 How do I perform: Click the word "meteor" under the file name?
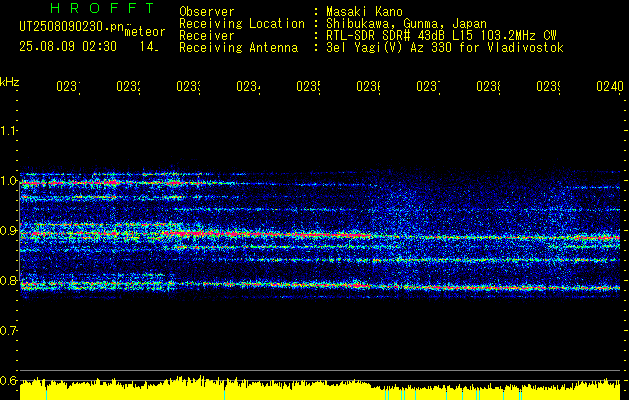click(145, 32)
